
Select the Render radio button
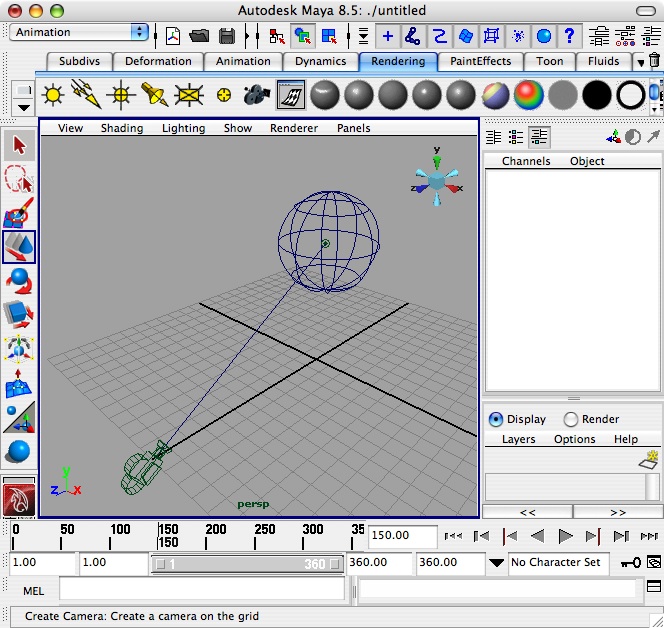click(571, 420)
